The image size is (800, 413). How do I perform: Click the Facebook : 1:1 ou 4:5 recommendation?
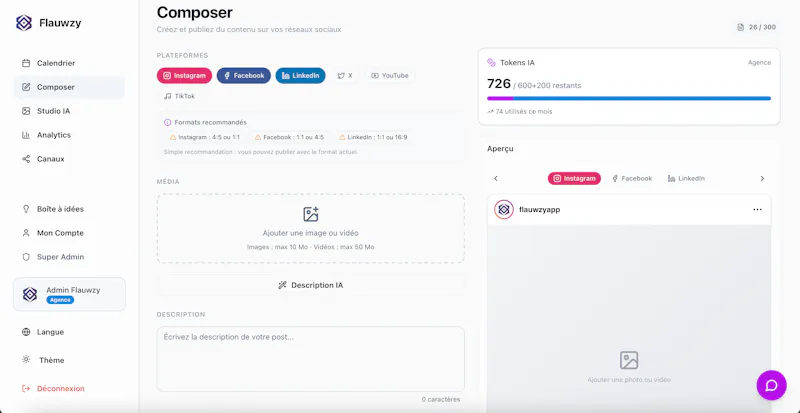tap(289, 137)
